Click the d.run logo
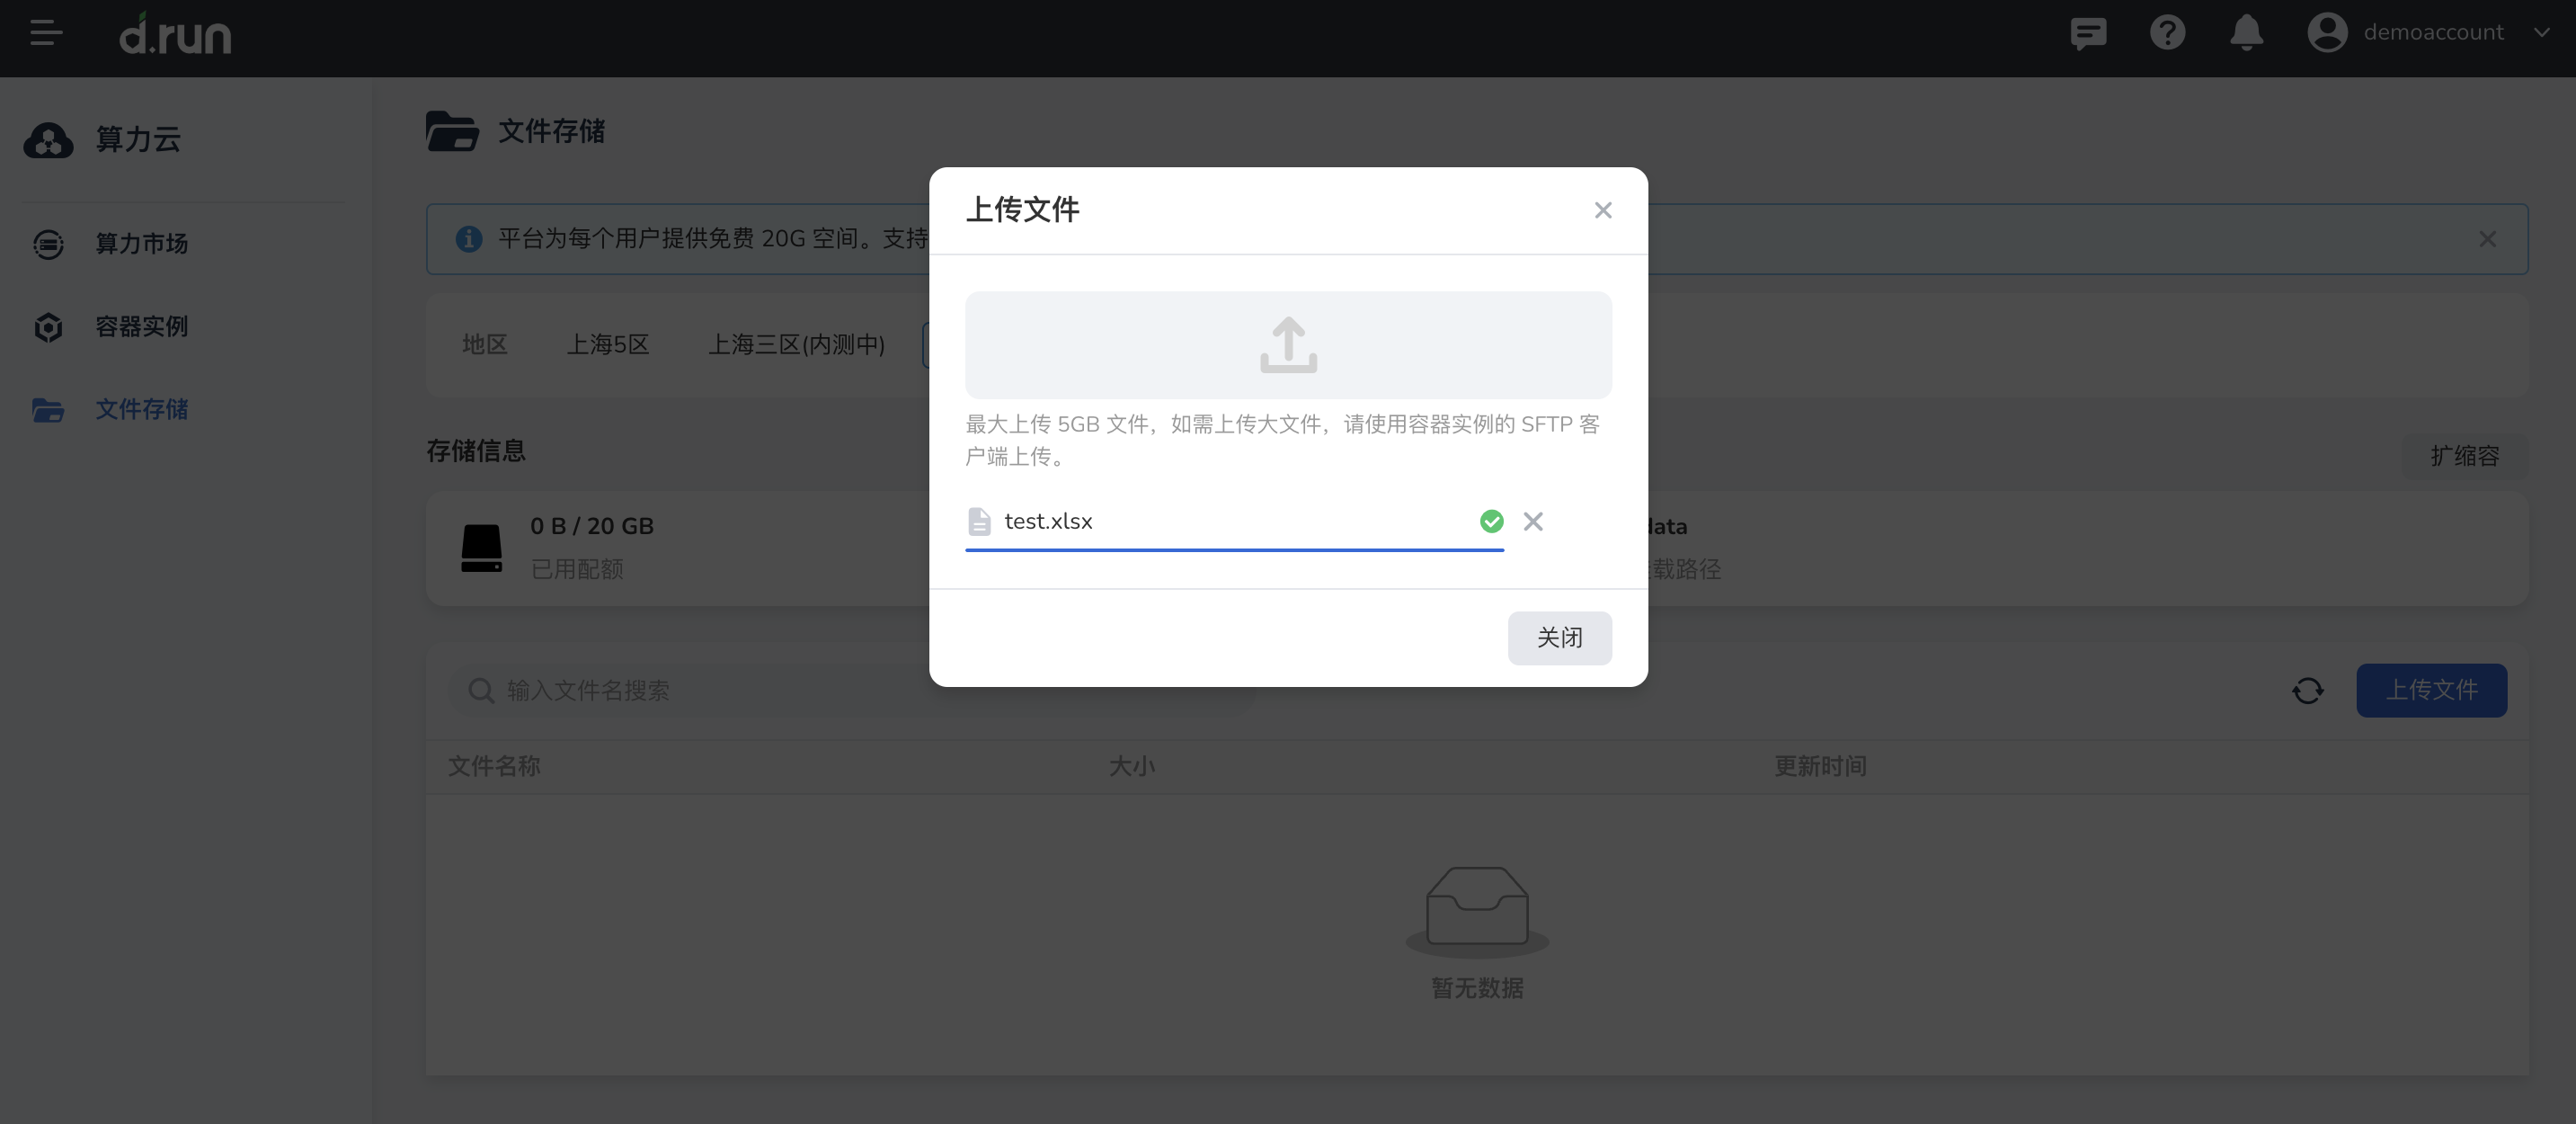Image resolution: width=2576 pixels, height=1124 pixels. click(175, 35)
